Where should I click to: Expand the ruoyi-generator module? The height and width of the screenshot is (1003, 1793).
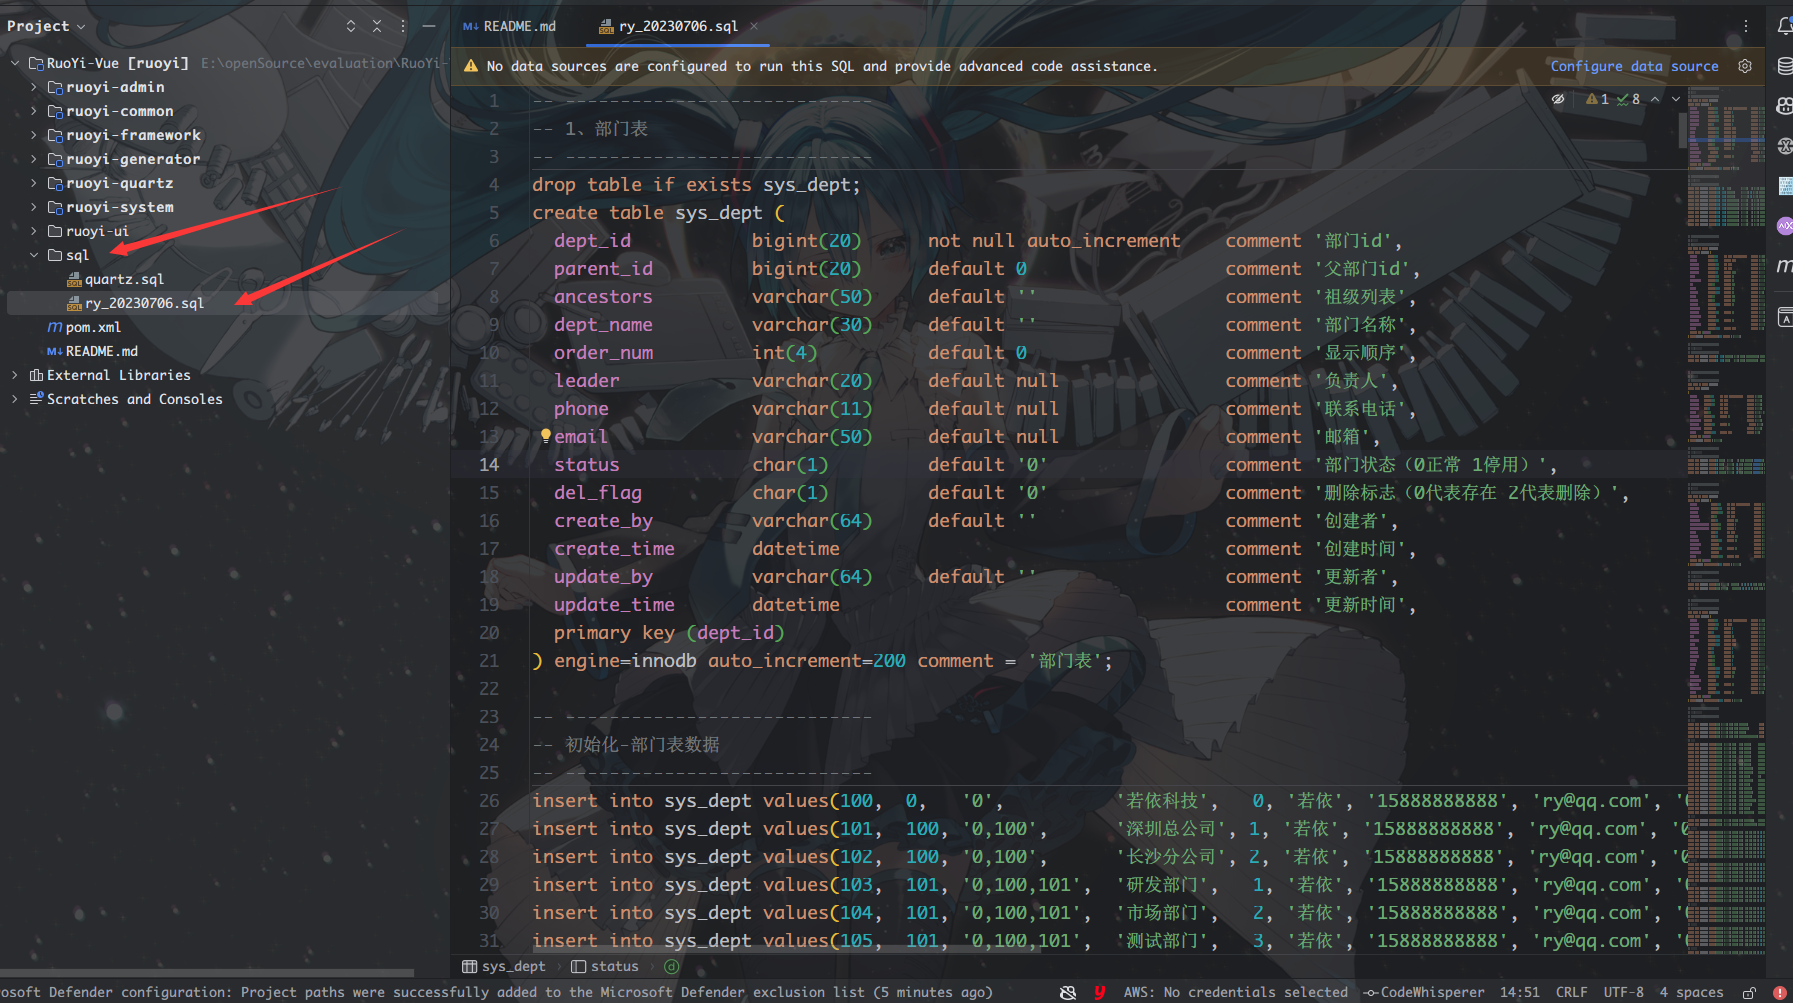pyautogui.click(x=34, y=159)
